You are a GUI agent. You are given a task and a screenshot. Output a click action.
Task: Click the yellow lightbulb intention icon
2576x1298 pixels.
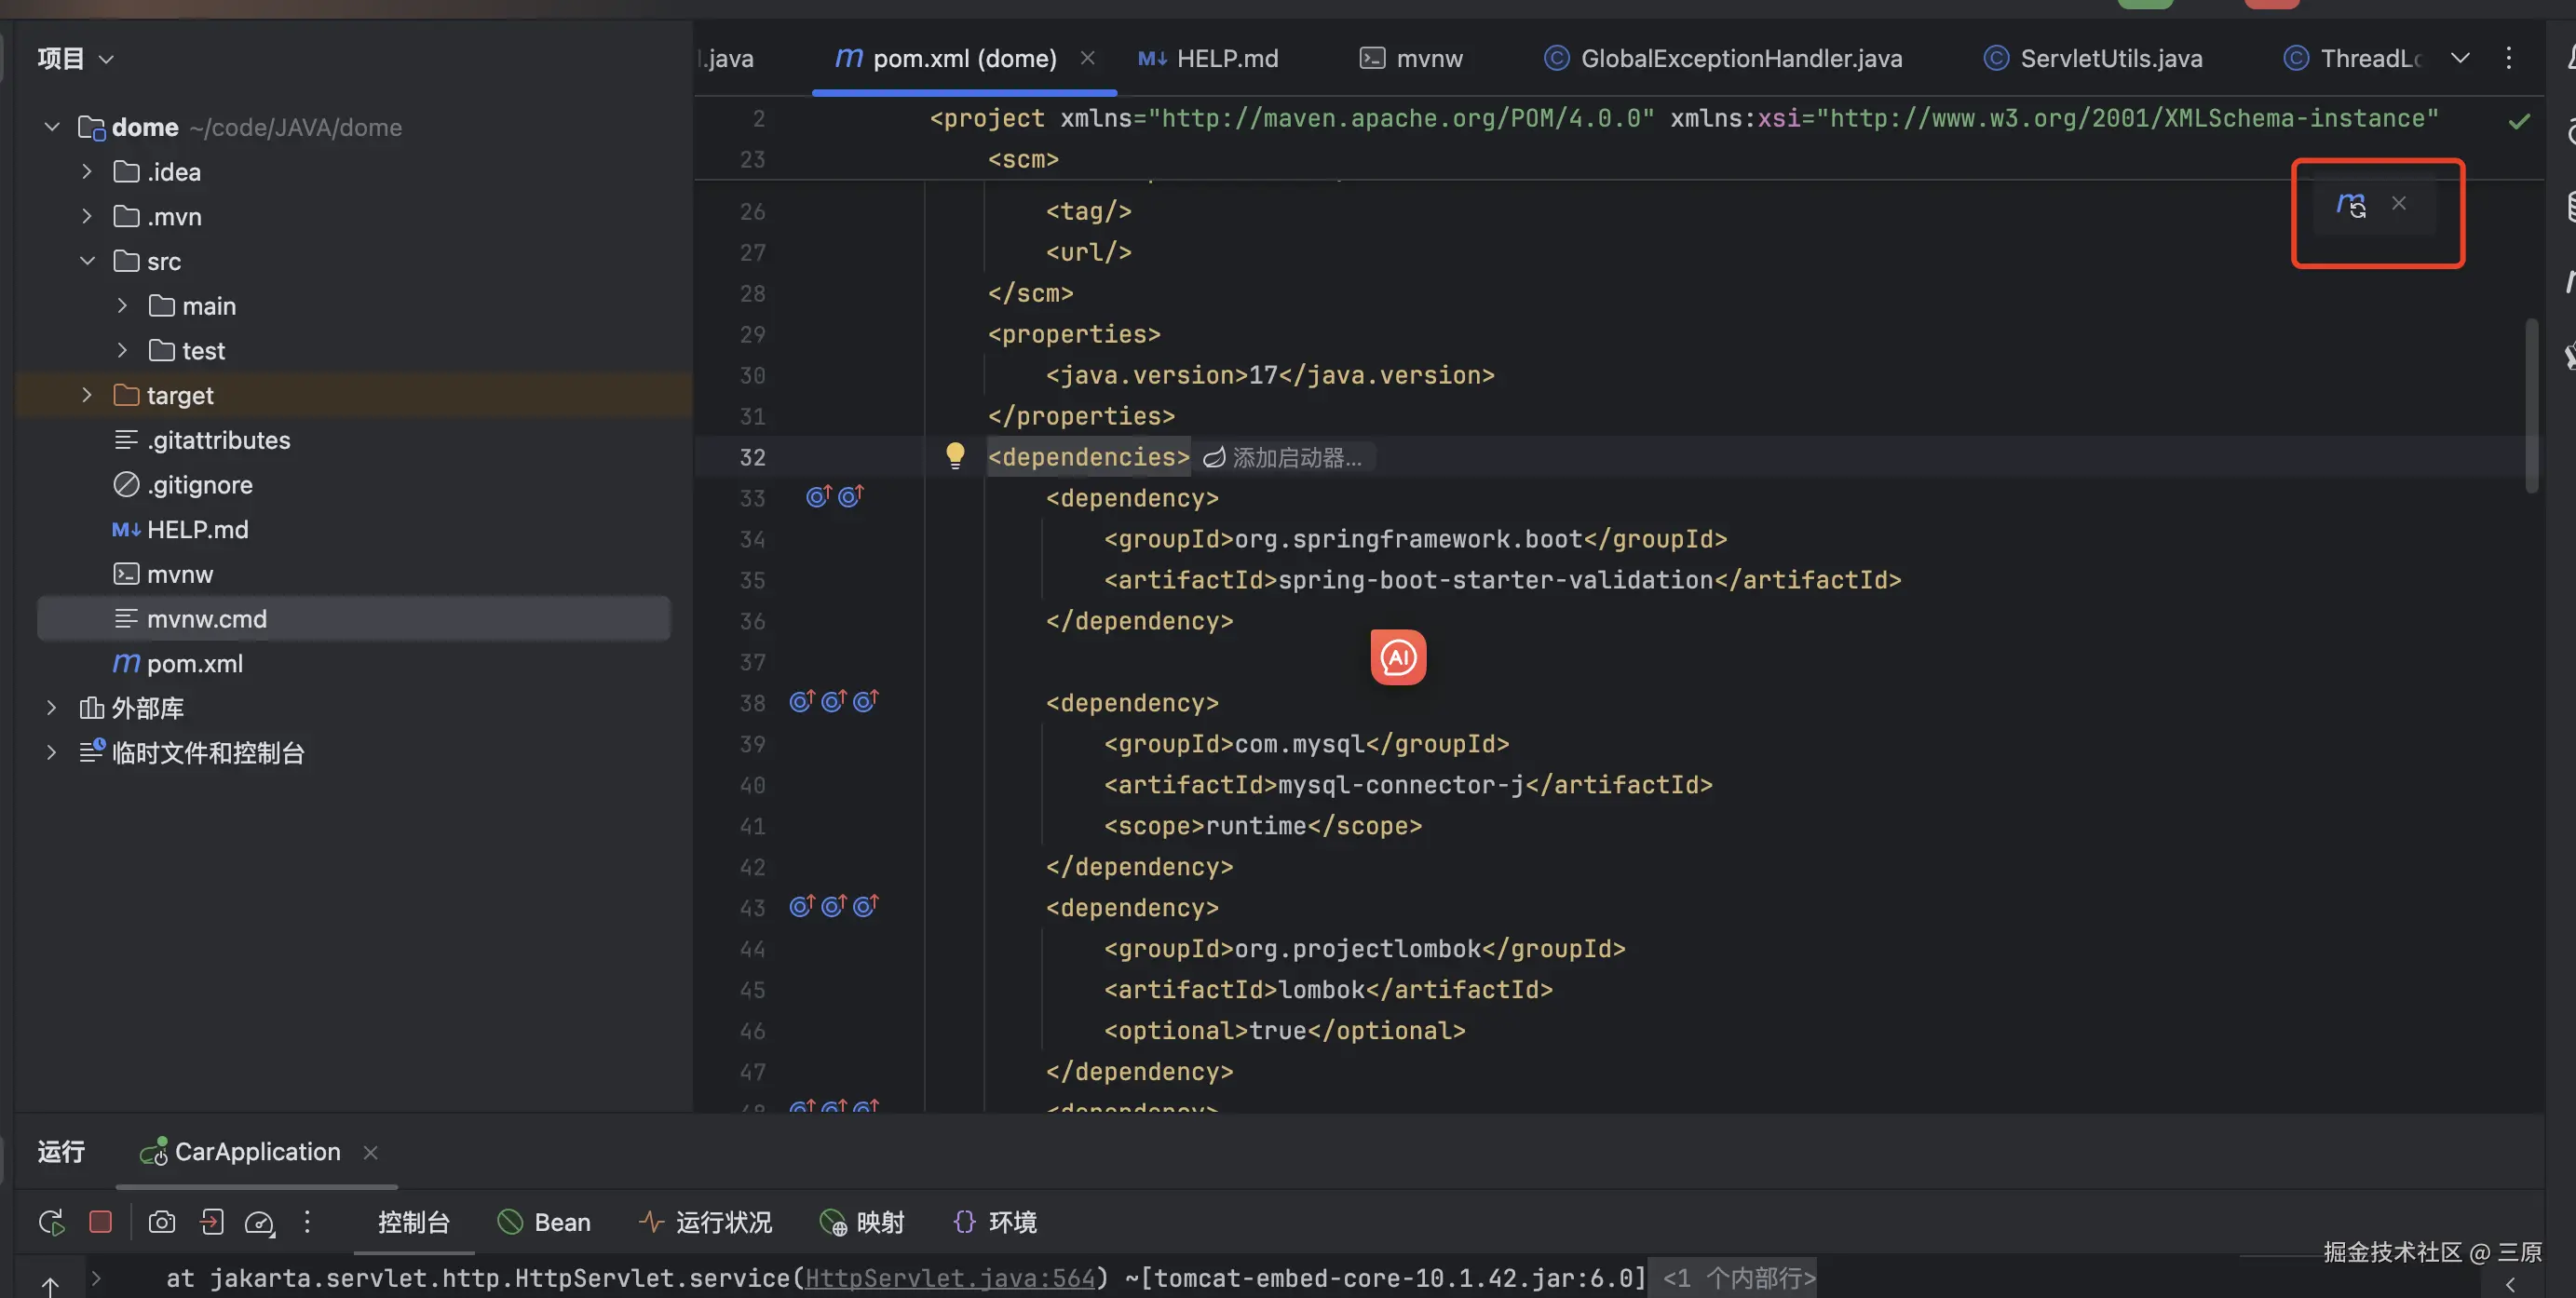(955, 456)
